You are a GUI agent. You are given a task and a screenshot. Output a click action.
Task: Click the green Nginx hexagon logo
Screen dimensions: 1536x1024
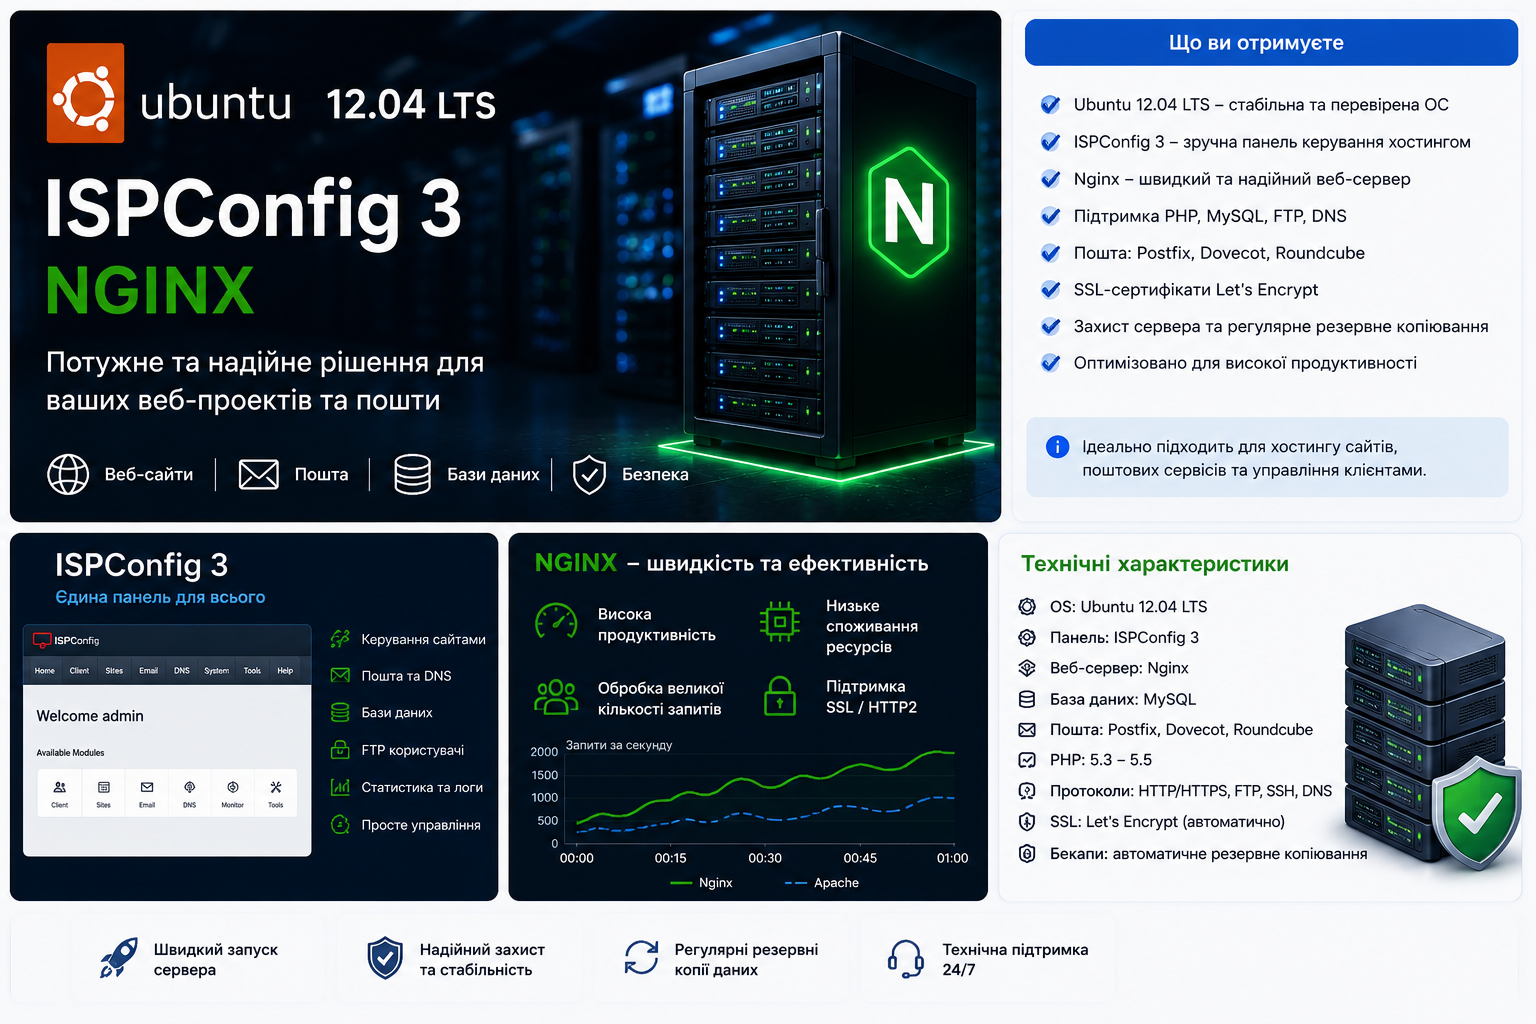[908, 212]
